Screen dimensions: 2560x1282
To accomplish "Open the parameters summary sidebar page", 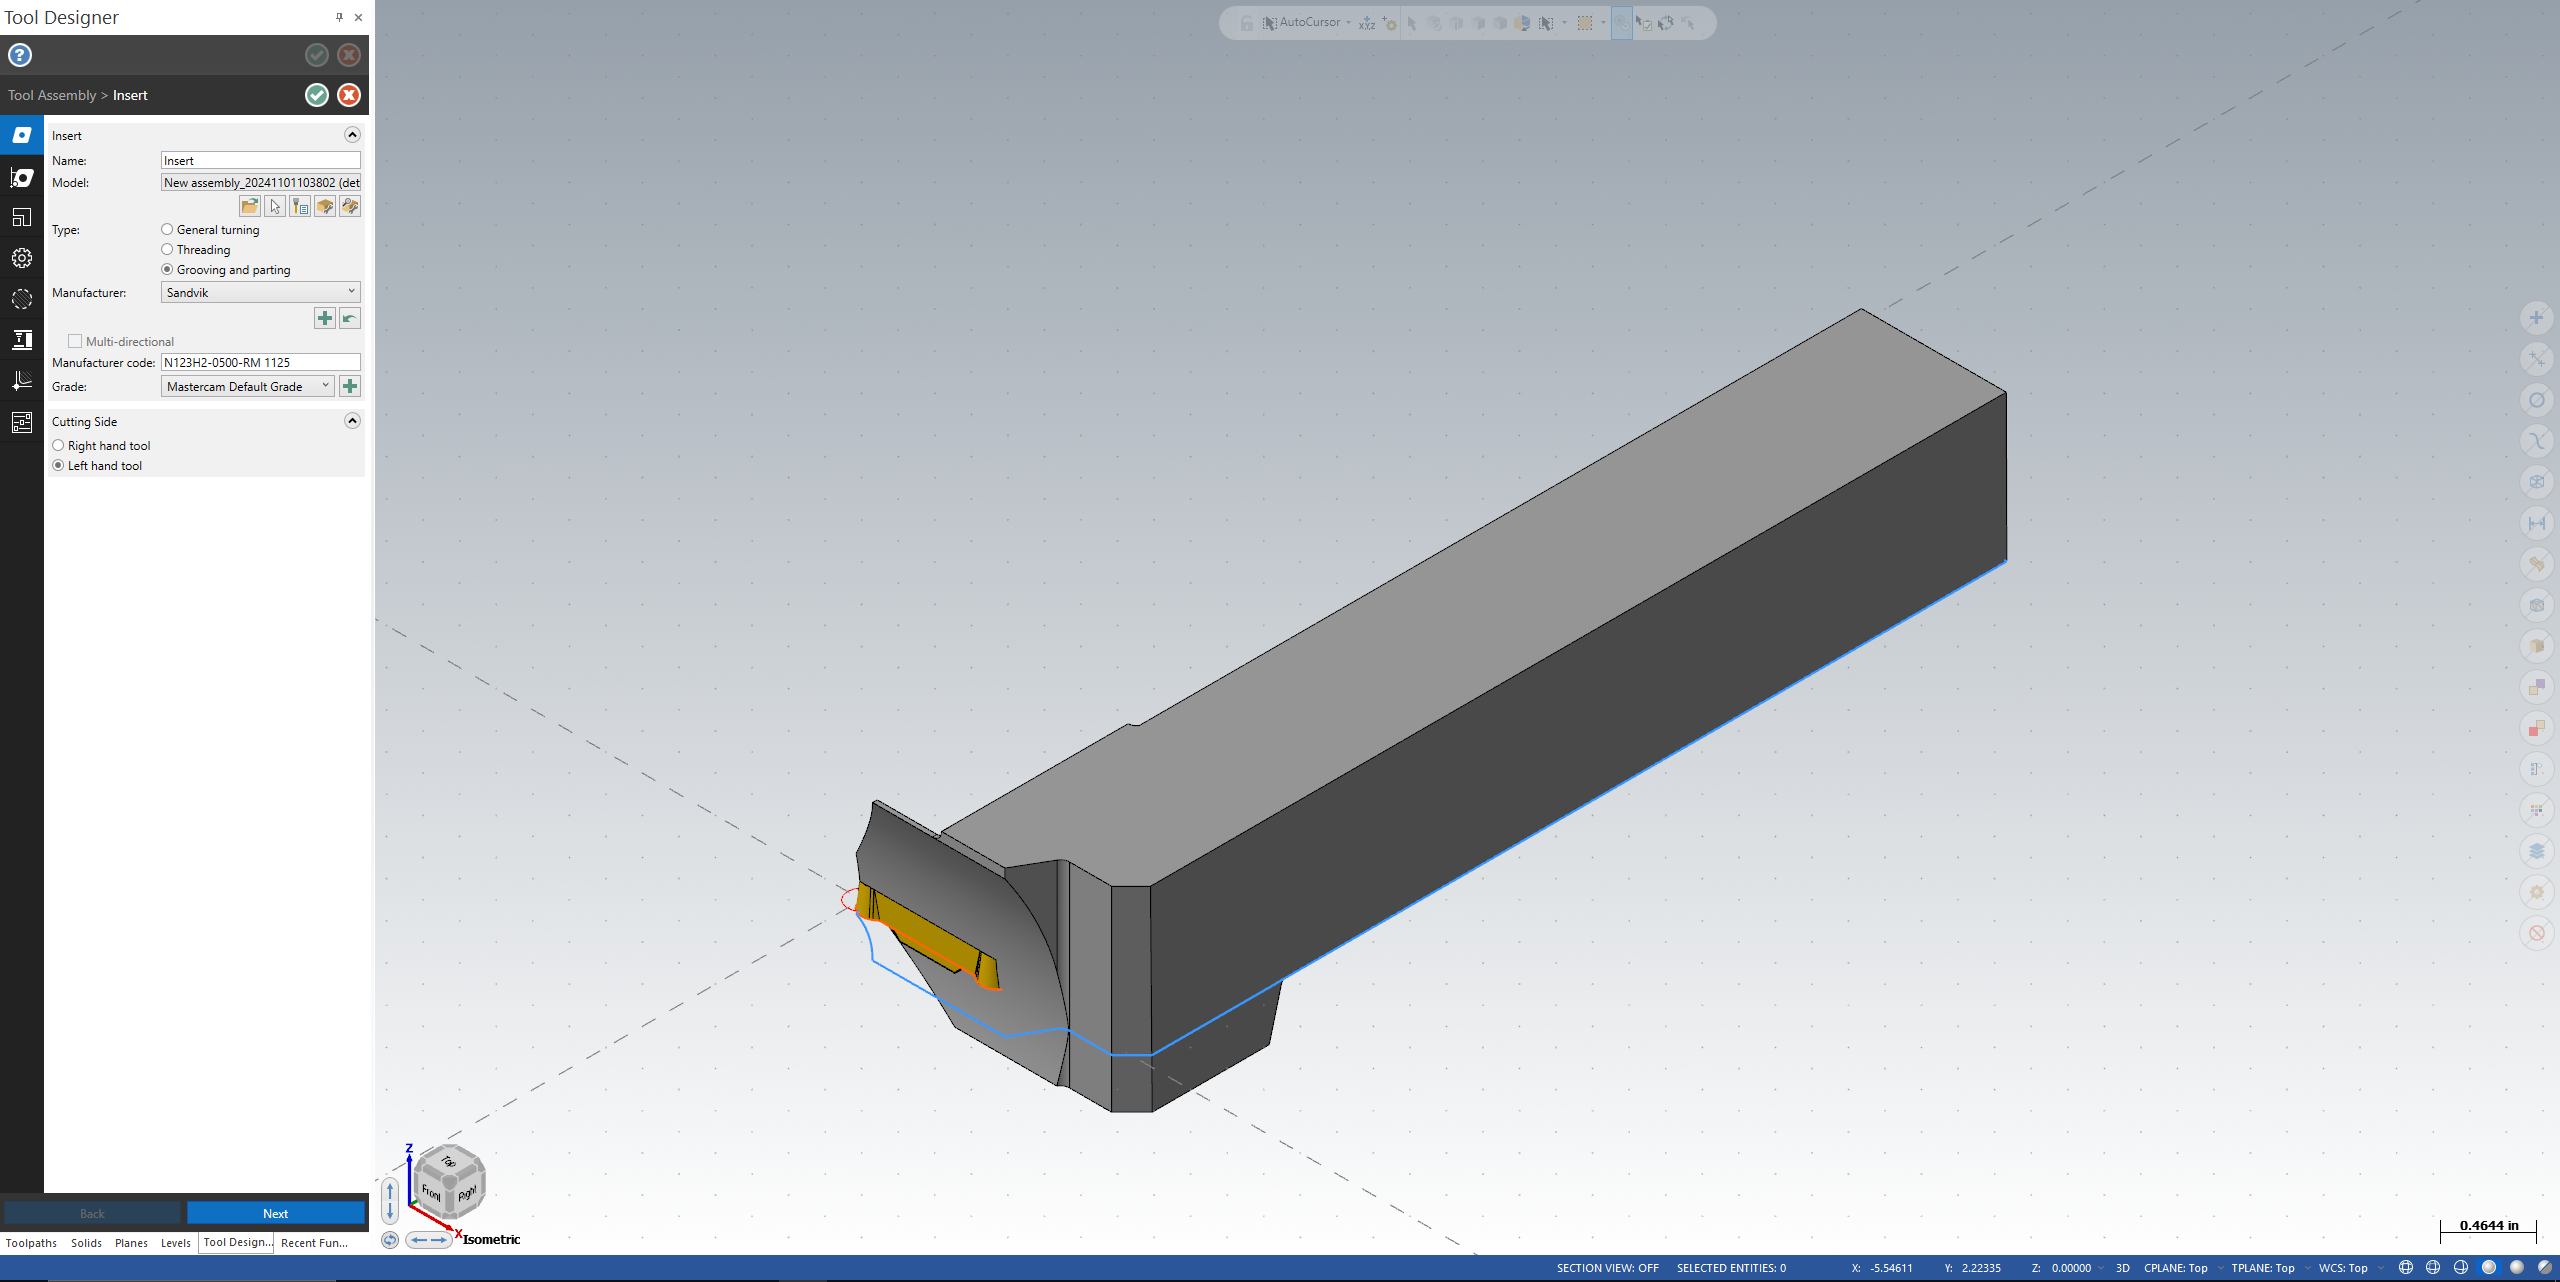I will point(22,422).
